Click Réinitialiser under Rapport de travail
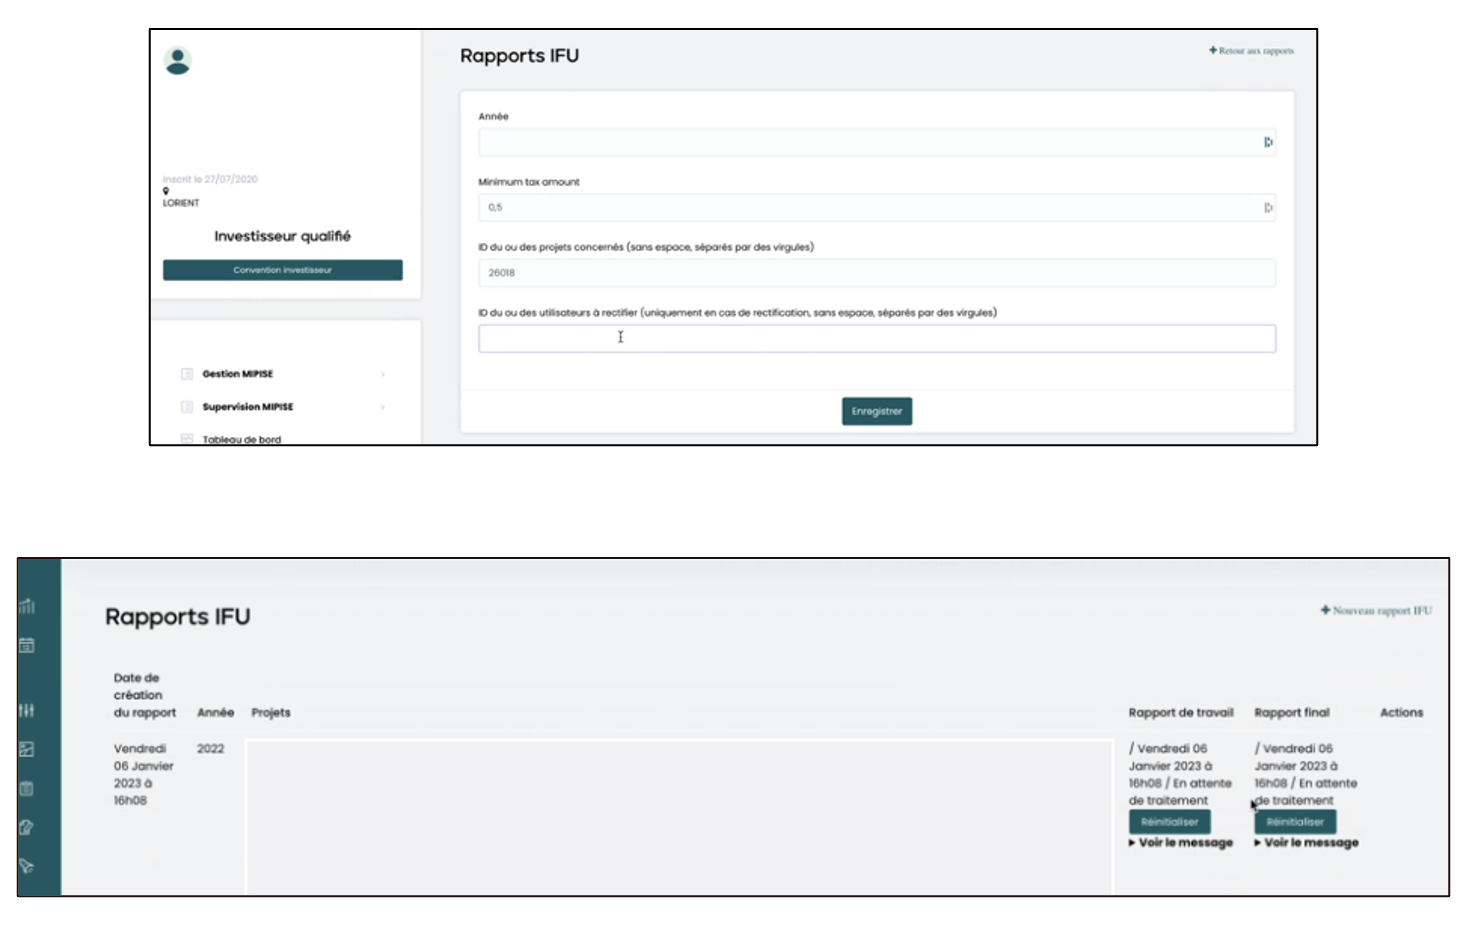Screen dimensions: 1480x930 pyautogui.click(x=1169, y=822)
